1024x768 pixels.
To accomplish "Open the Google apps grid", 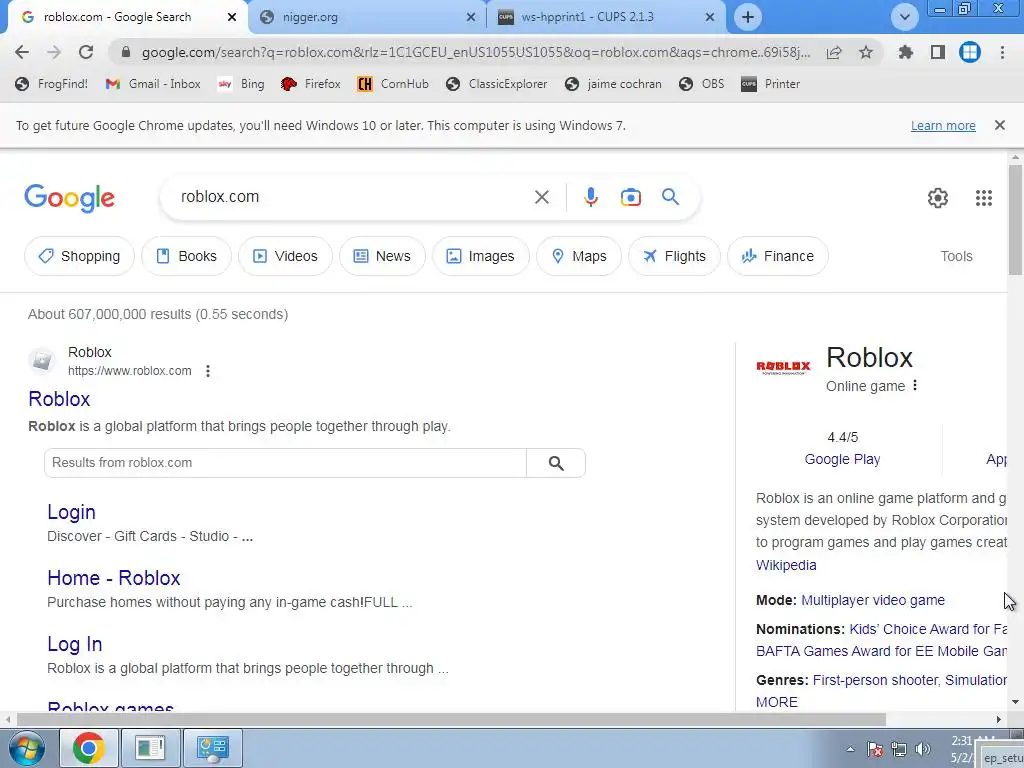I will click(x=984, y=198).
